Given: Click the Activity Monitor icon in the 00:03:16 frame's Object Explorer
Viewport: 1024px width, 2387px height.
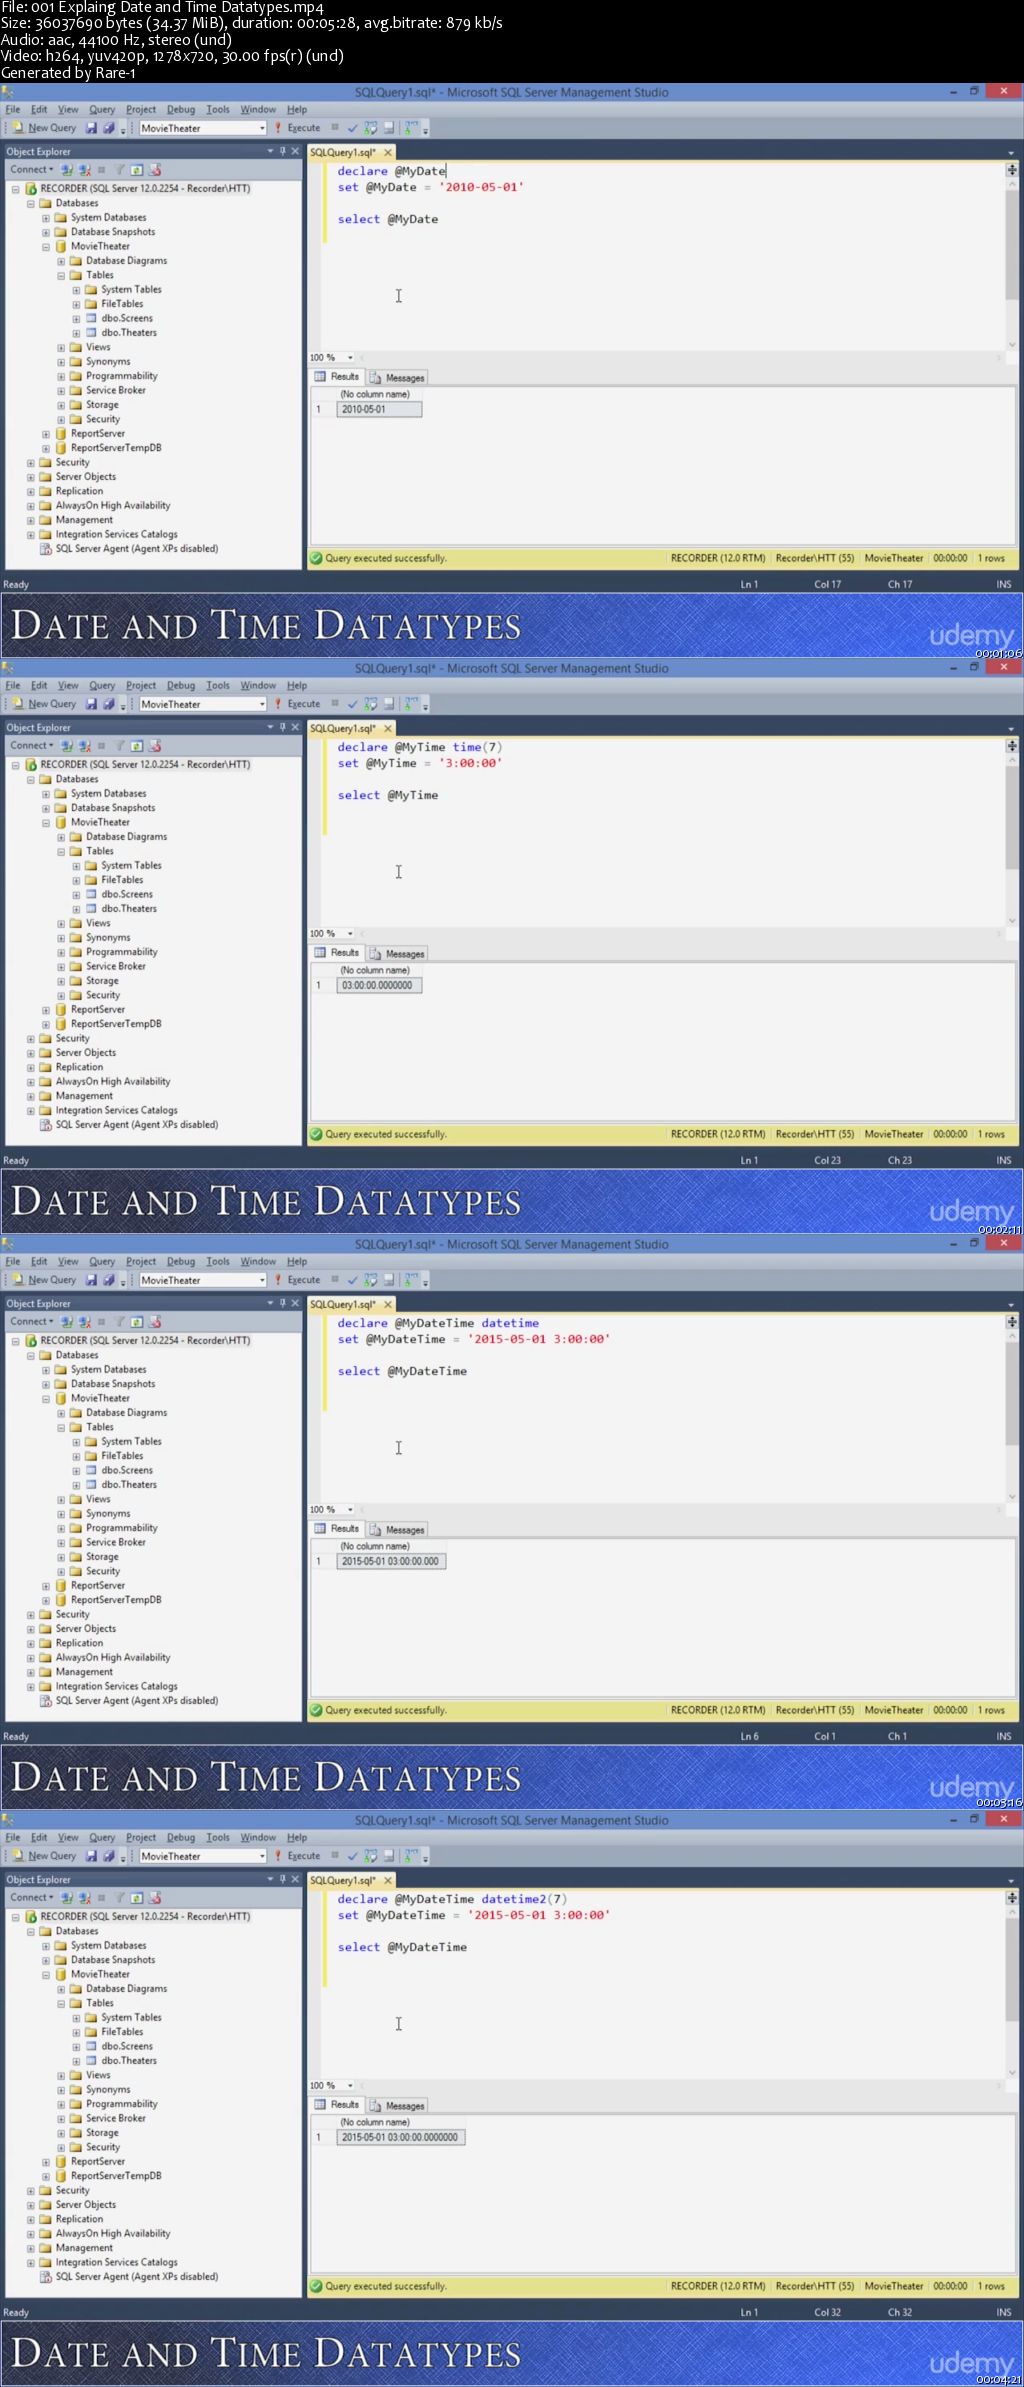Looking at the screenshot, I should 155,1322.
